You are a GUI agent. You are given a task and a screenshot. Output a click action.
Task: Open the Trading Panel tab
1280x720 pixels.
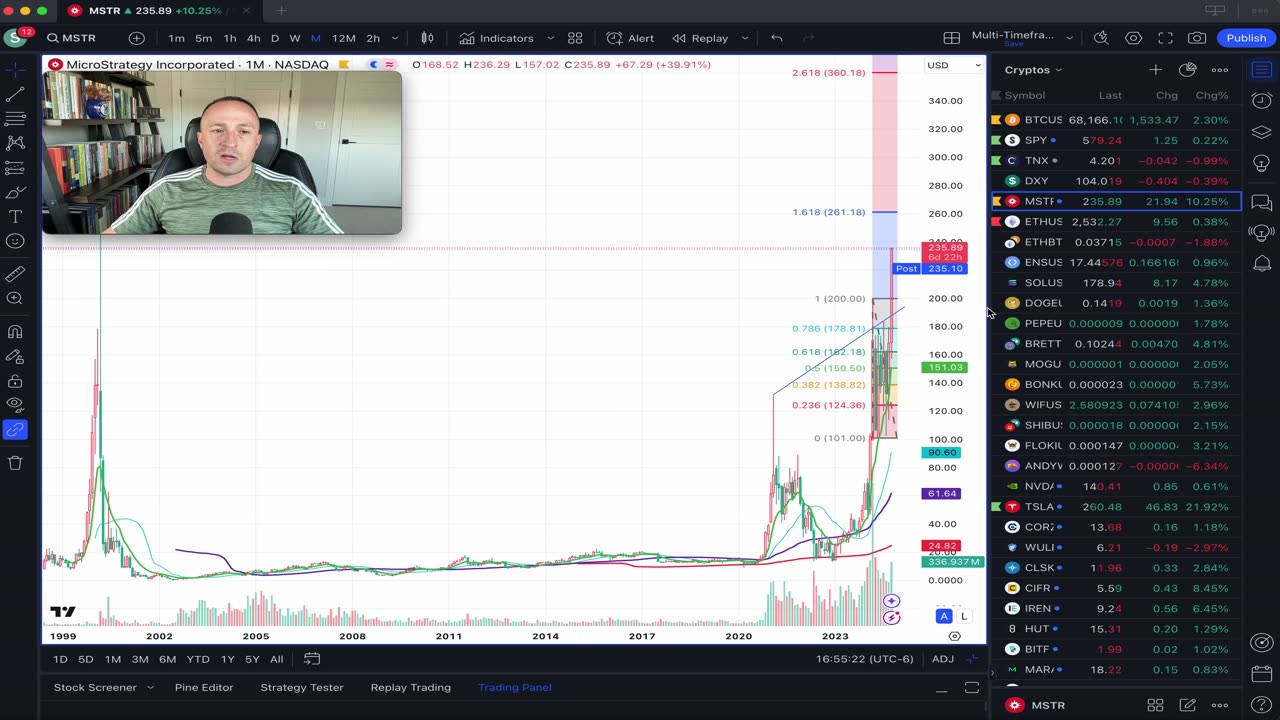pos(515,687)
